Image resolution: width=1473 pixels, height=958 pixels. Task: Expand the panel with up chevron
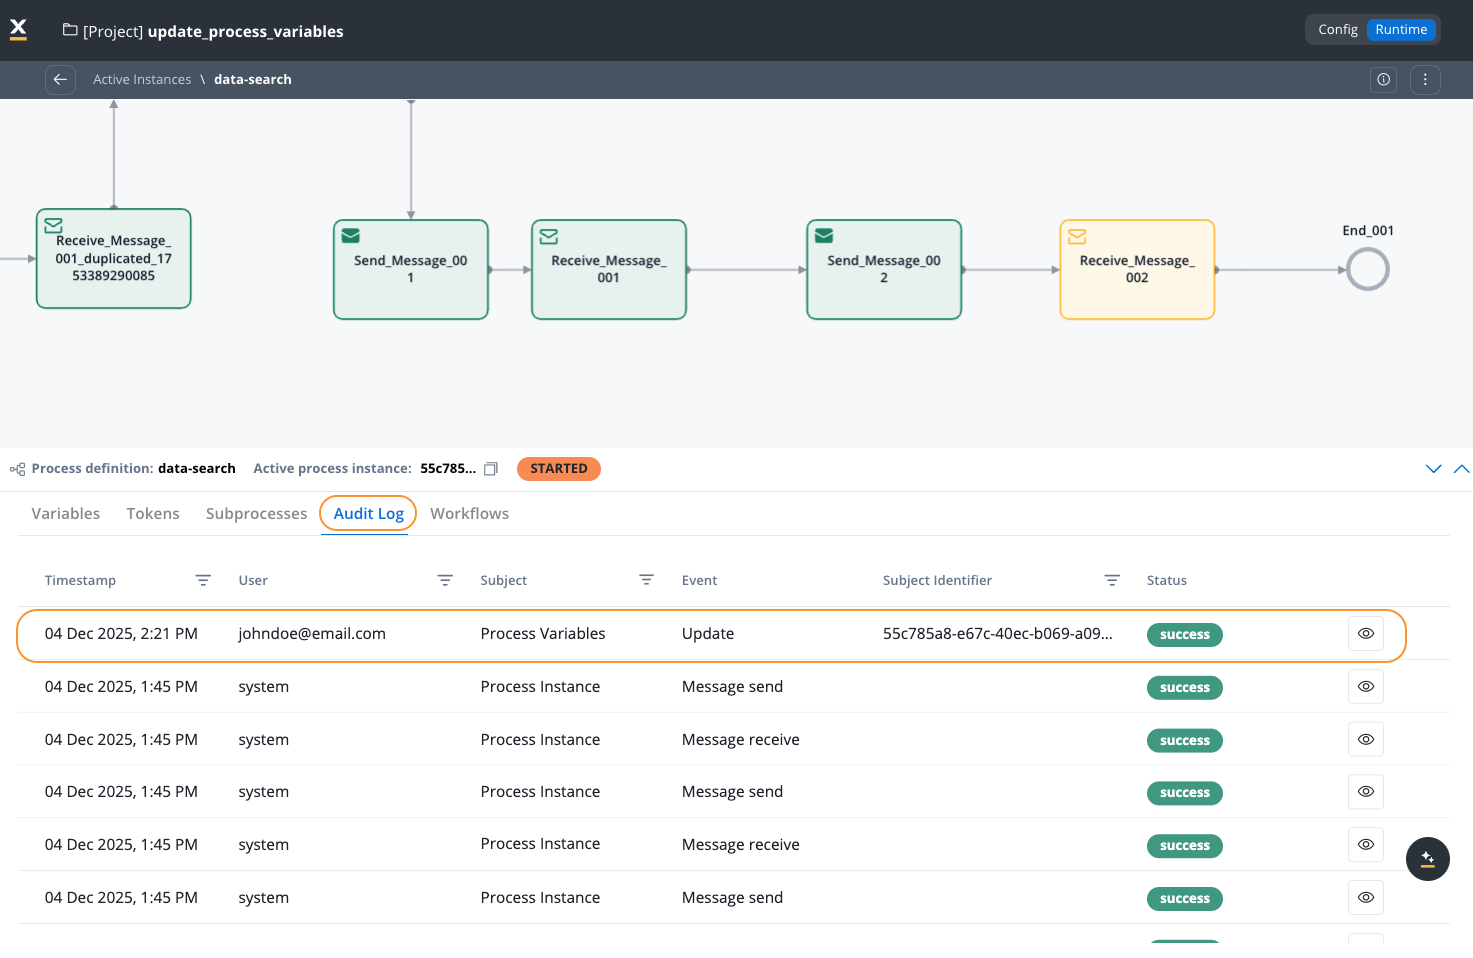[1461, 469]
